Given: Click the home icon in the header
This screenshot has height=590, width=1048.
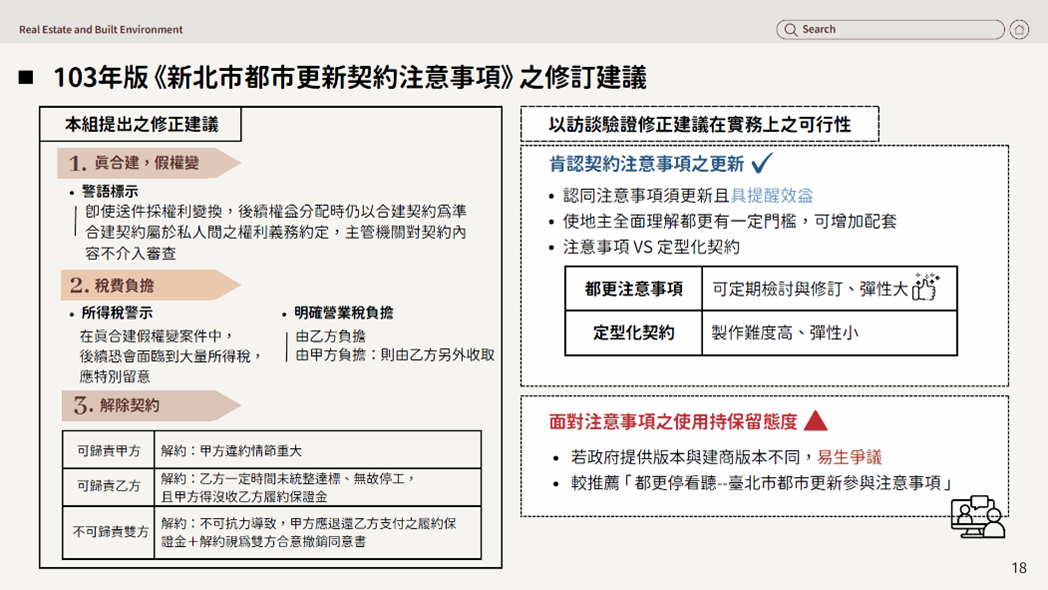Looking at the screenshot, I should (1018, 30).
